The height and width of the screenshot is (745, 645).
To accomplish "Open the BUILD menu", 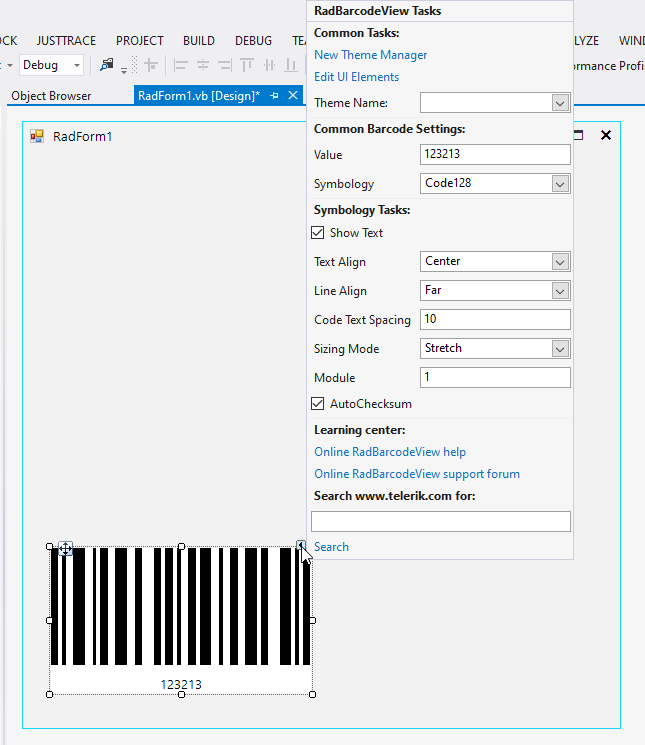I will [199, 41].
